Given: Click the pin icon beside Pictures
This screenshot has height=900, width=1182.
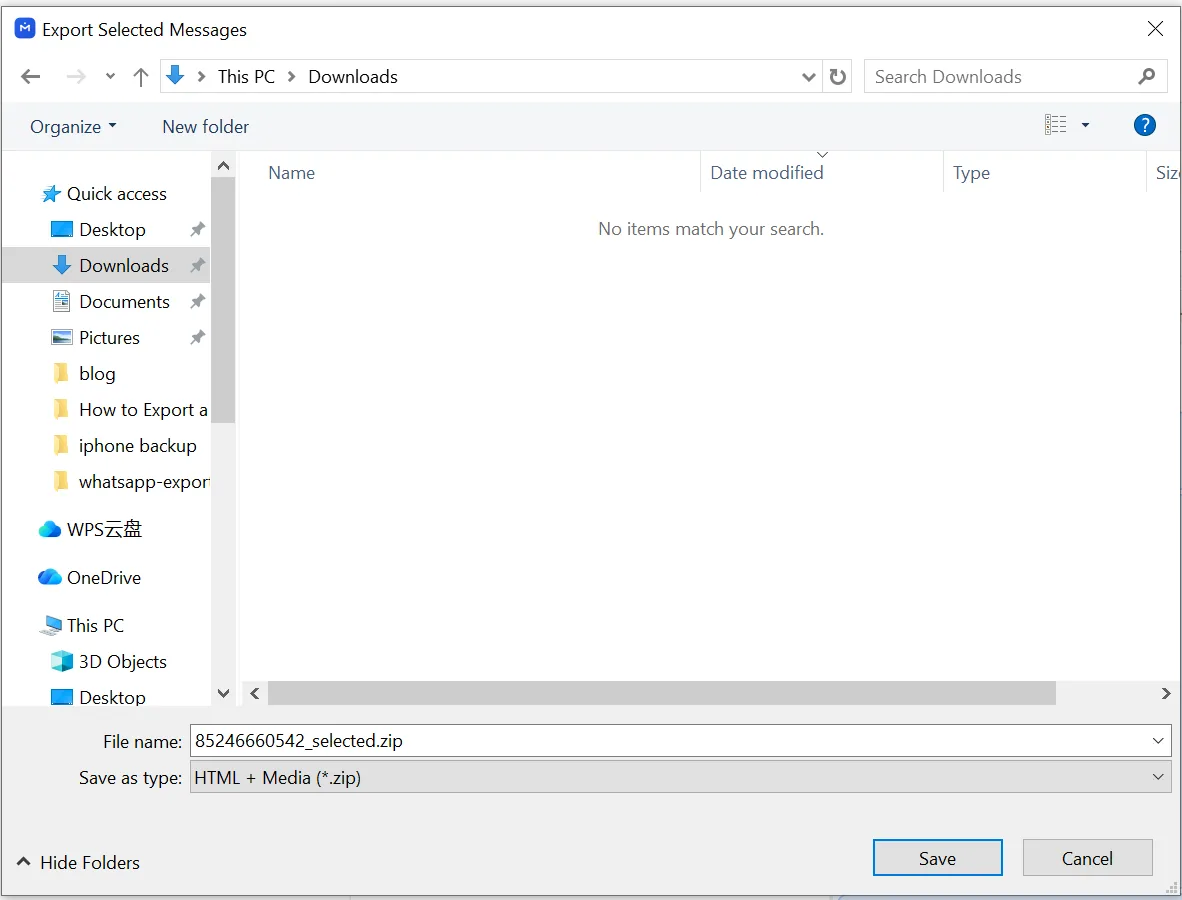Looking at the screenshot, I should (198, 338).
